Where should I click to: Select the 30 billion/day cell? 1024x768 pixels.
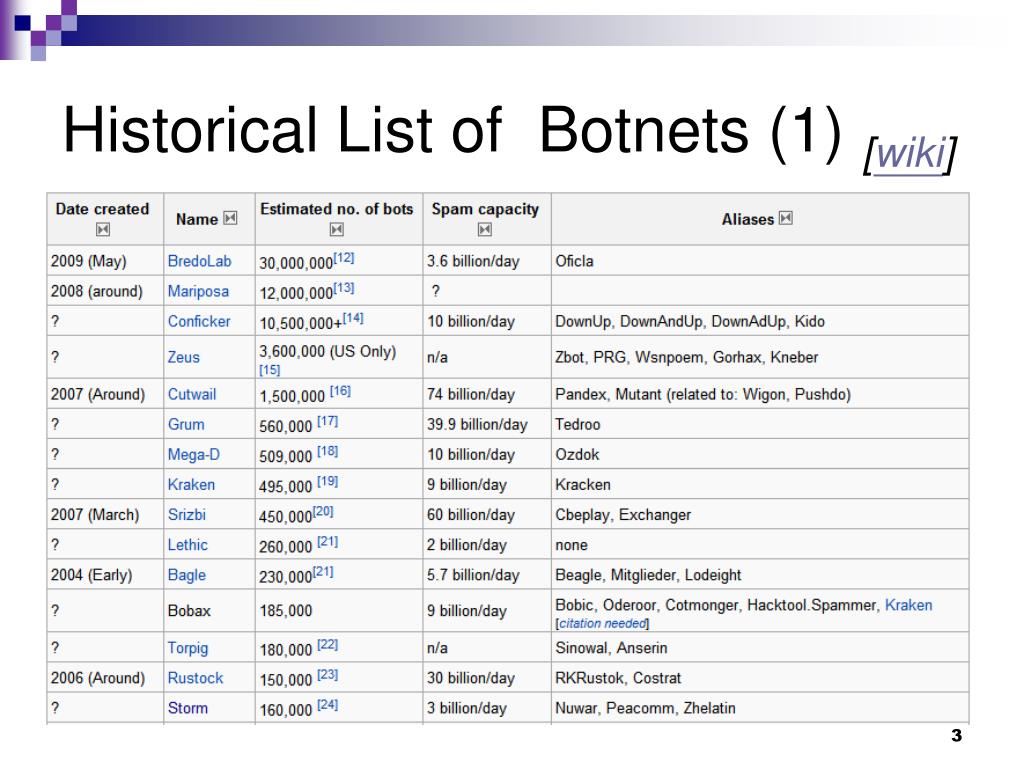[487, 678]
